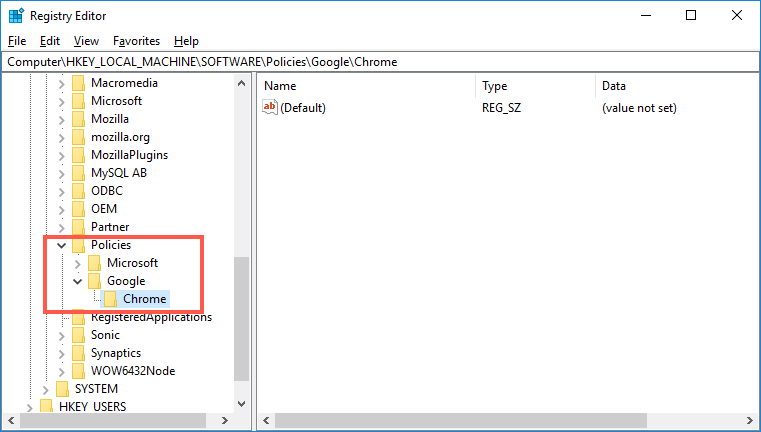Open the Favorites menu
The image size is (761, 432).
136,41
